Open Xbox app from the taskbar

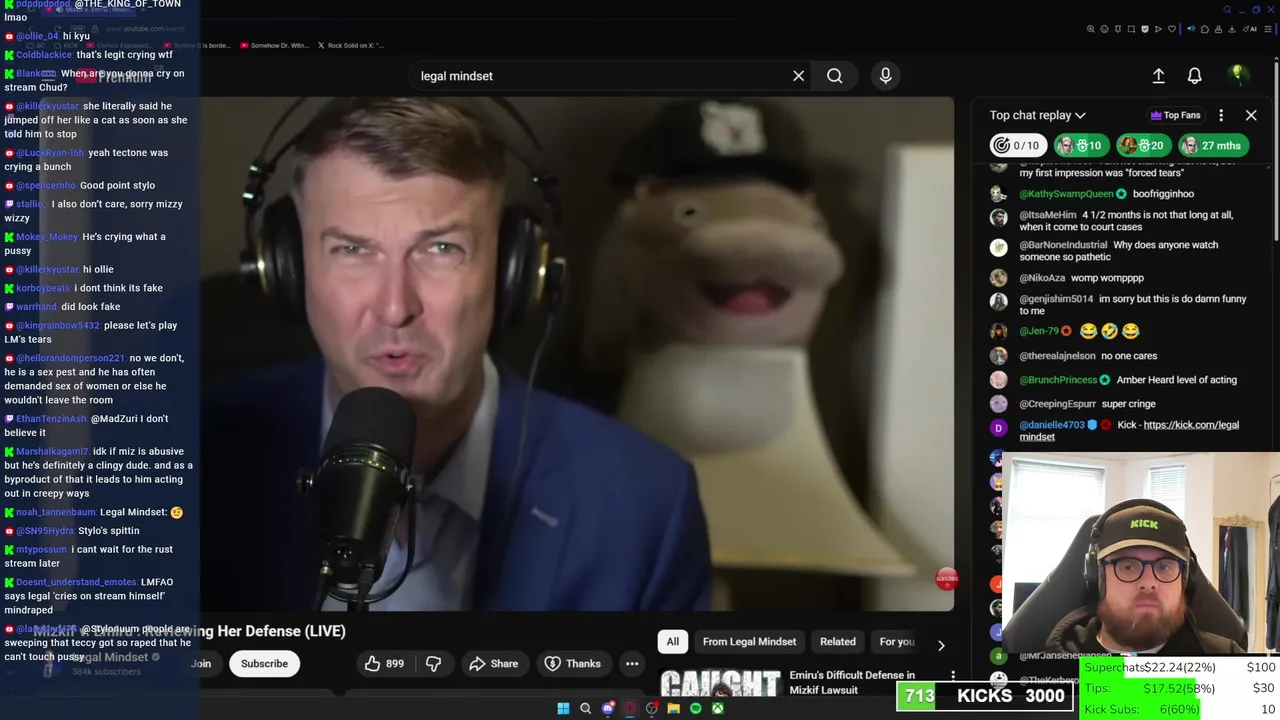(x=718, y=709)
